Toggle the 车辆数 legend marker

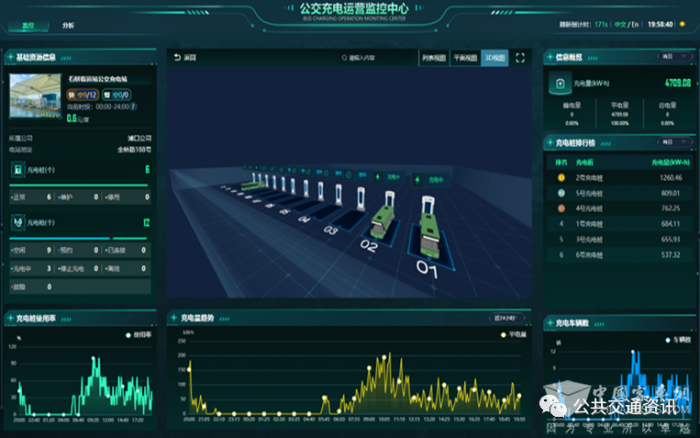(670, 341)
